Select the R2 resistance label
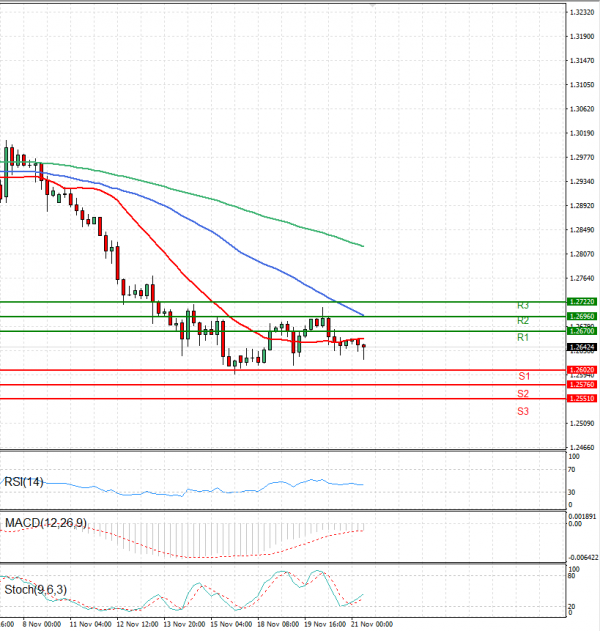The width and height of the screenshot is (600, 631). (522, 321)
